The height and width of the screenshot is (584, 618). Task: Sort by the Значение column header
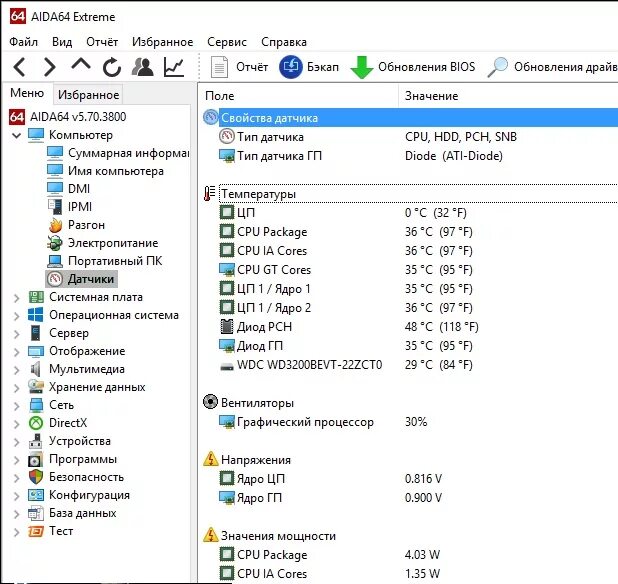click(x=508, y=96)
